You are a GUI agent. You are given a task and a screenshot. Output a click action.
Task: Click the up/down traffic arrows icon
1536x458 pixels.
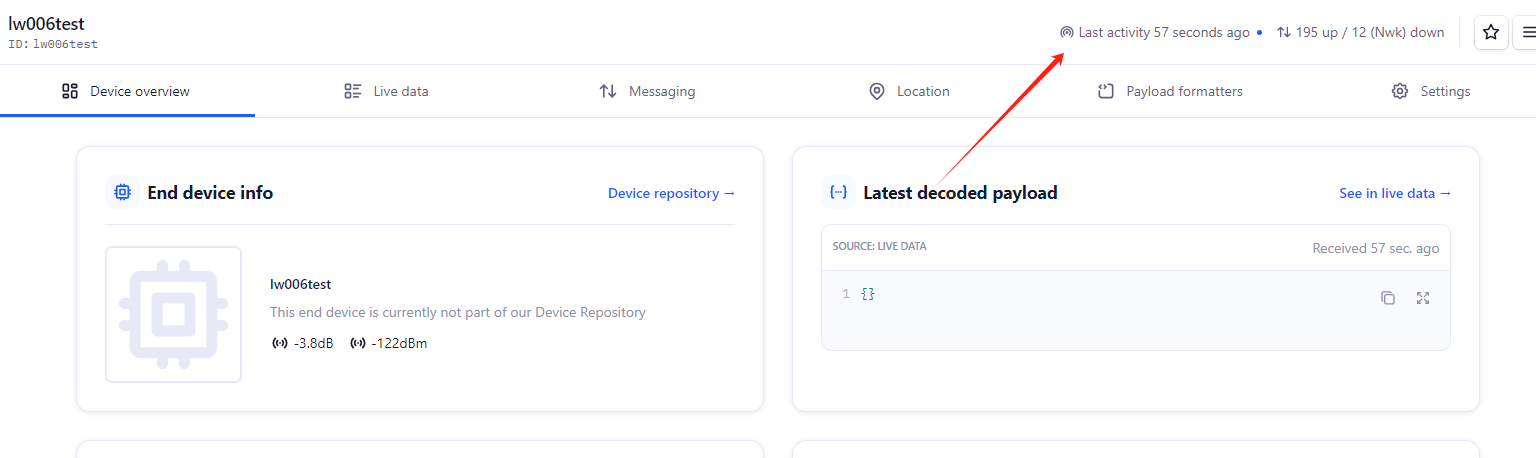(1283, 33)
